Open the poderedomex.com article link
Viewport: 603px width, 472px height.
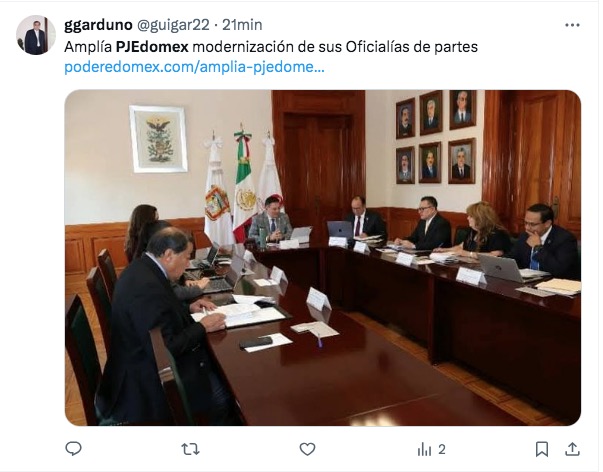click(x=194, y=67)
